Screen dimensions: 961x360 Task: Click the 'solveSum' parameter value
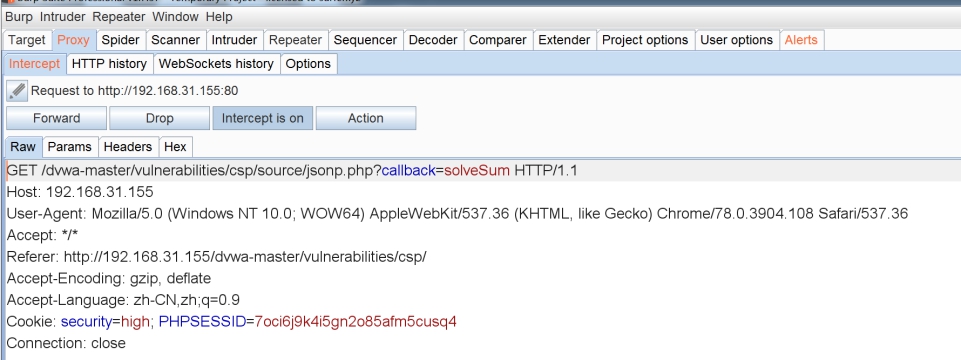477,170
